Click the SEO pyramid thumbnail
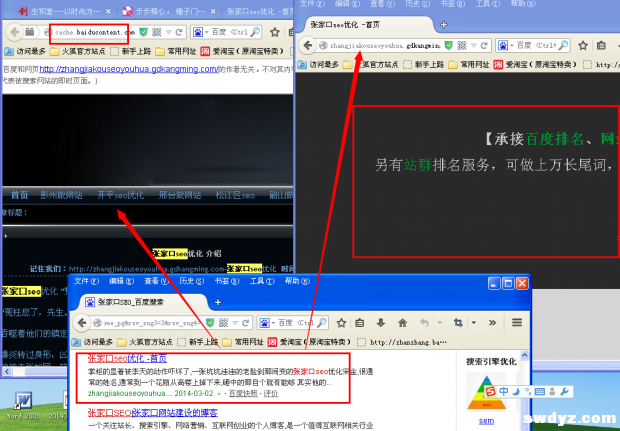Image resolution: width=620 pixels, height=431 pixels. pos(487,392)
